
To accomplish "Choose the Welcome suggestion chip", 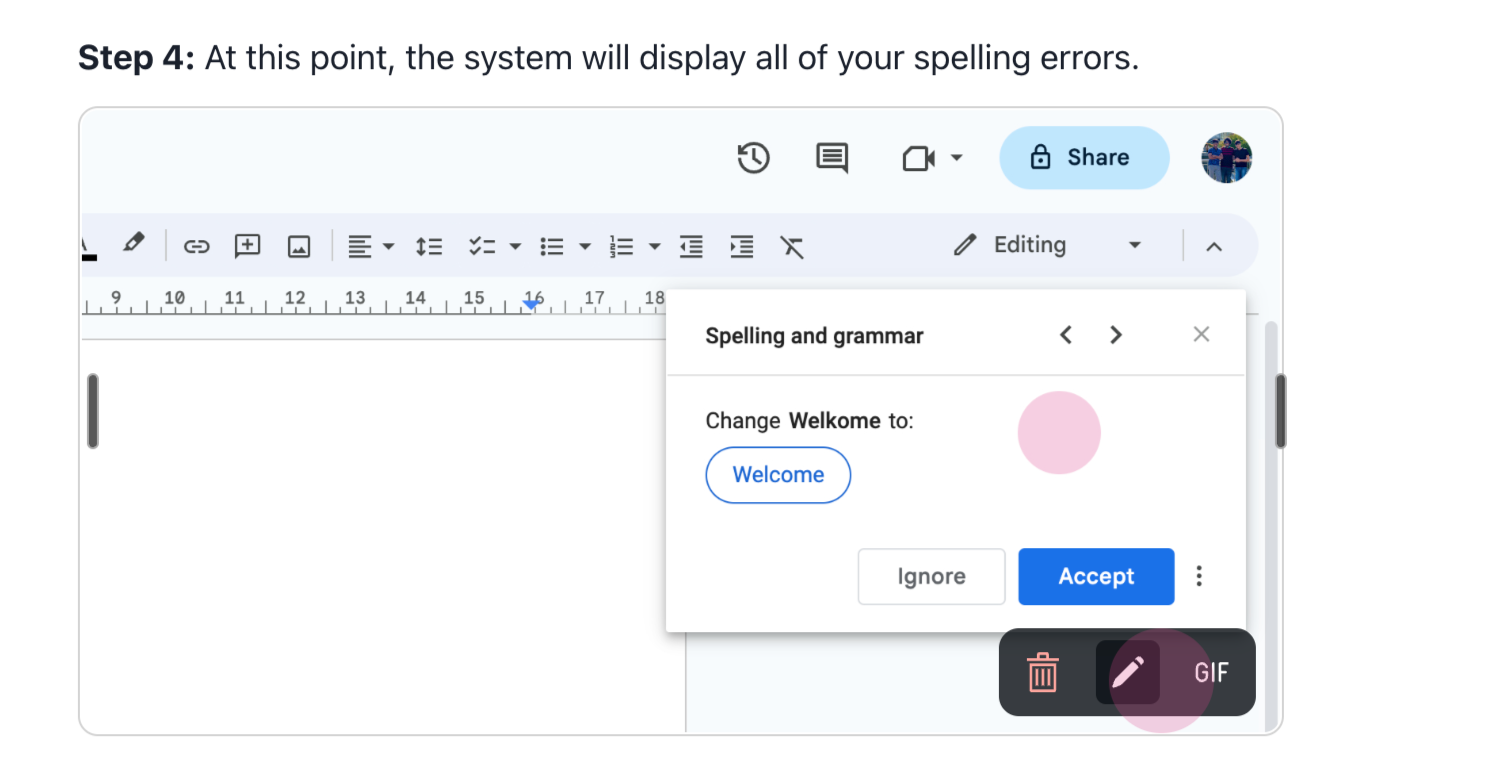I will tap(778, 475).
